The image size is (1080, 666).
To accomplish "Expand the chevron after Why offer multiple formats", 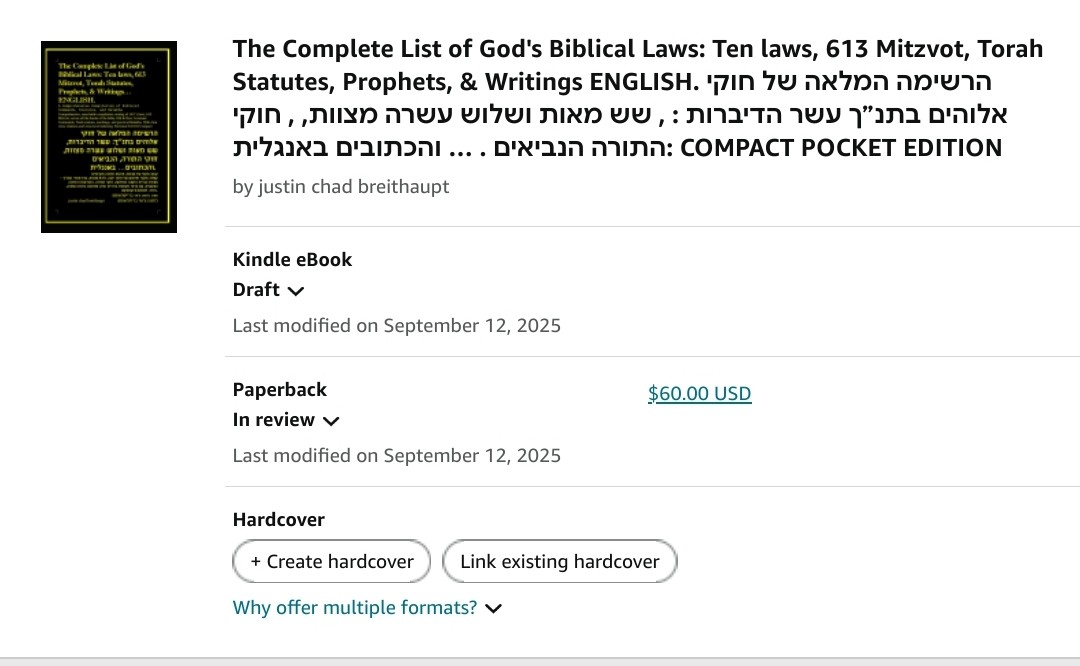I will tap(493, 609).
